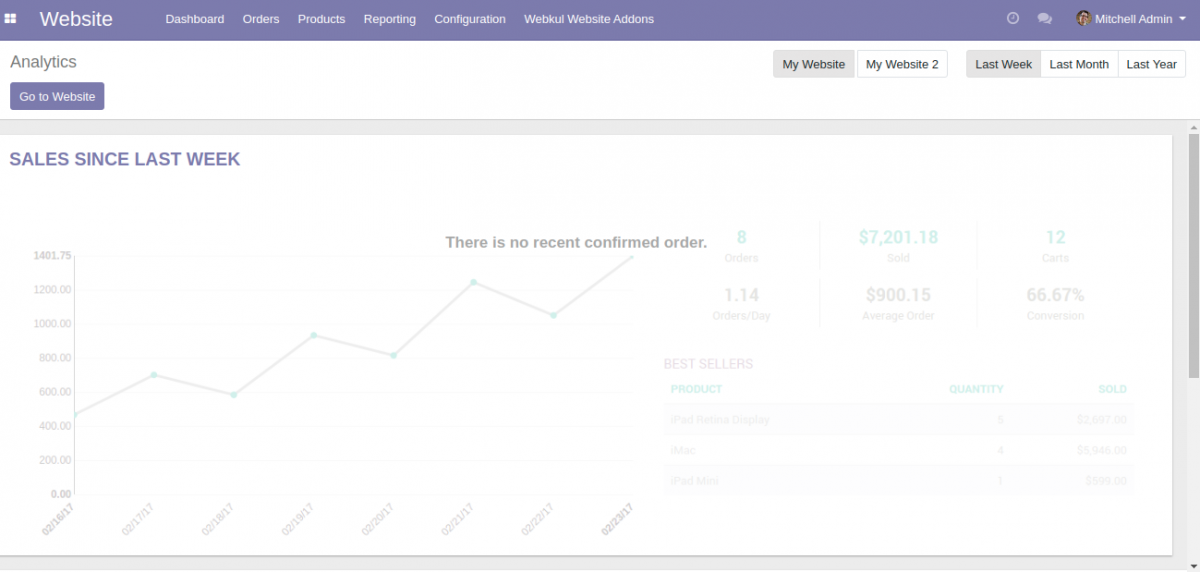Click the $7,201.18 Sold statistic
The width and height of the screenshot is (1200, 572).
[898, 245]
